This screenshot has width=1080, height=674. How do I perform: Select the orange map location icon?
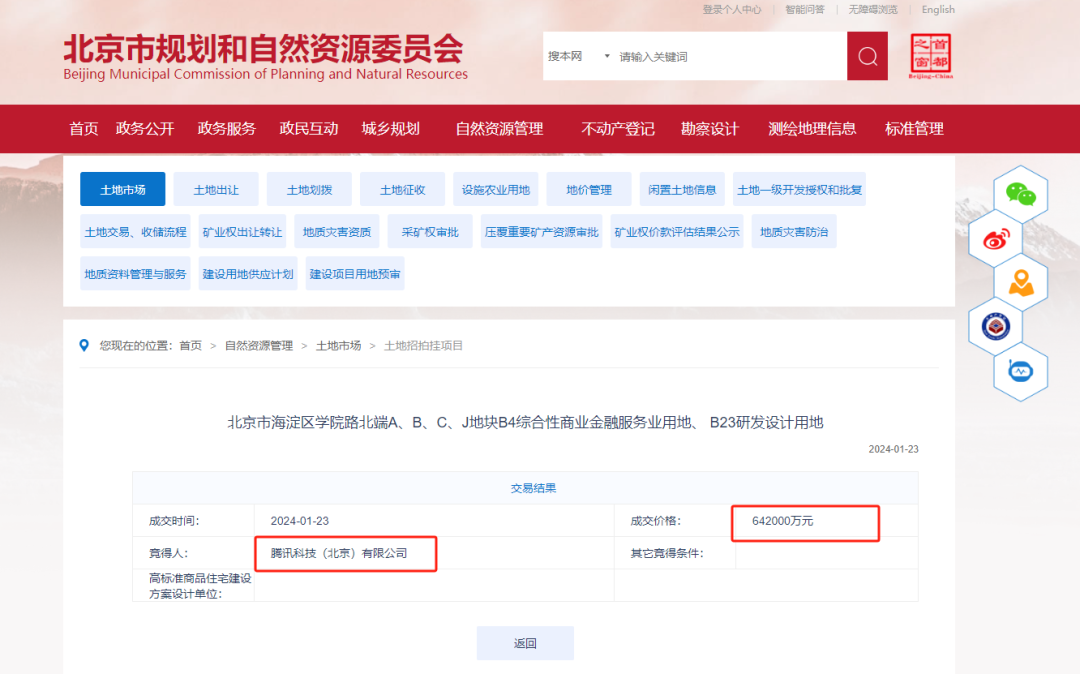click(1021, 281)
